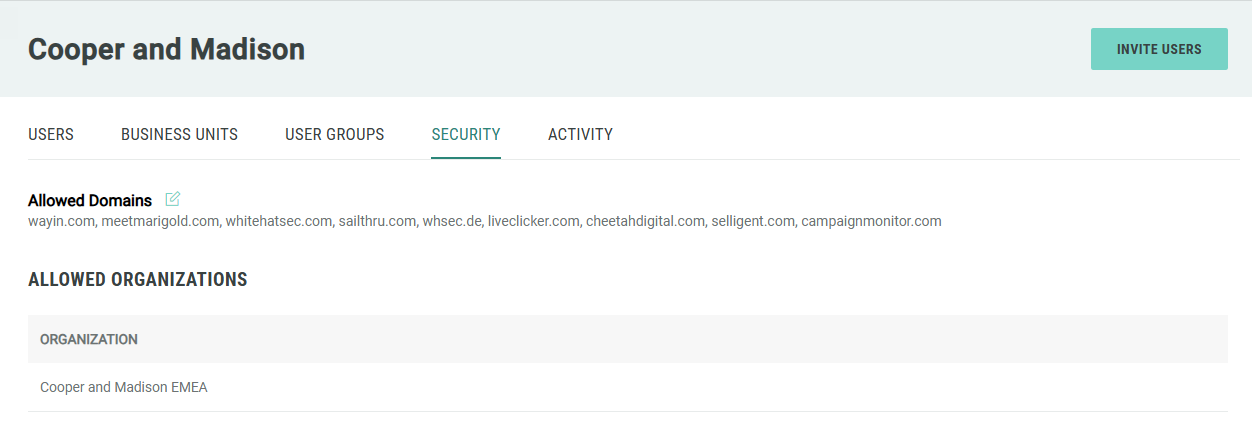Click the Allowed Domains label
The height and width of the screenshot is (434, 1252).
tap(90, 201)
